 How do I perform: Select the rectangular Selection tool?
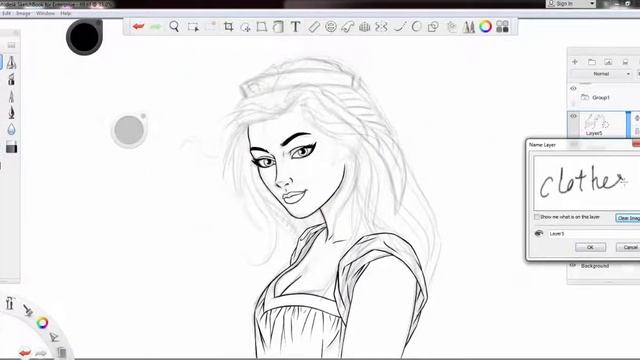(x=193, y=27)
